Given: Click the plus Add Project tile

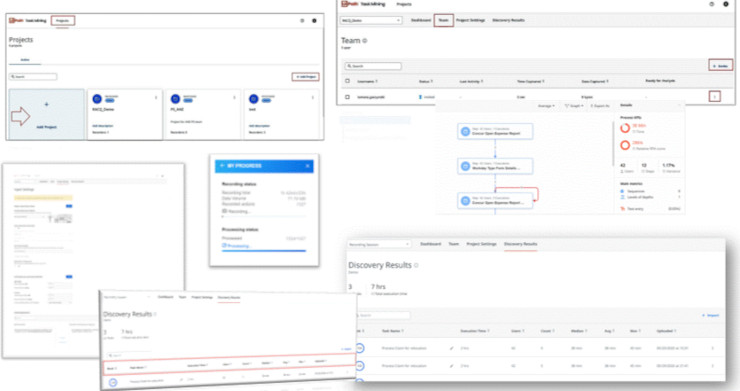Looking at the screenshot, I should tap(46, 114).
